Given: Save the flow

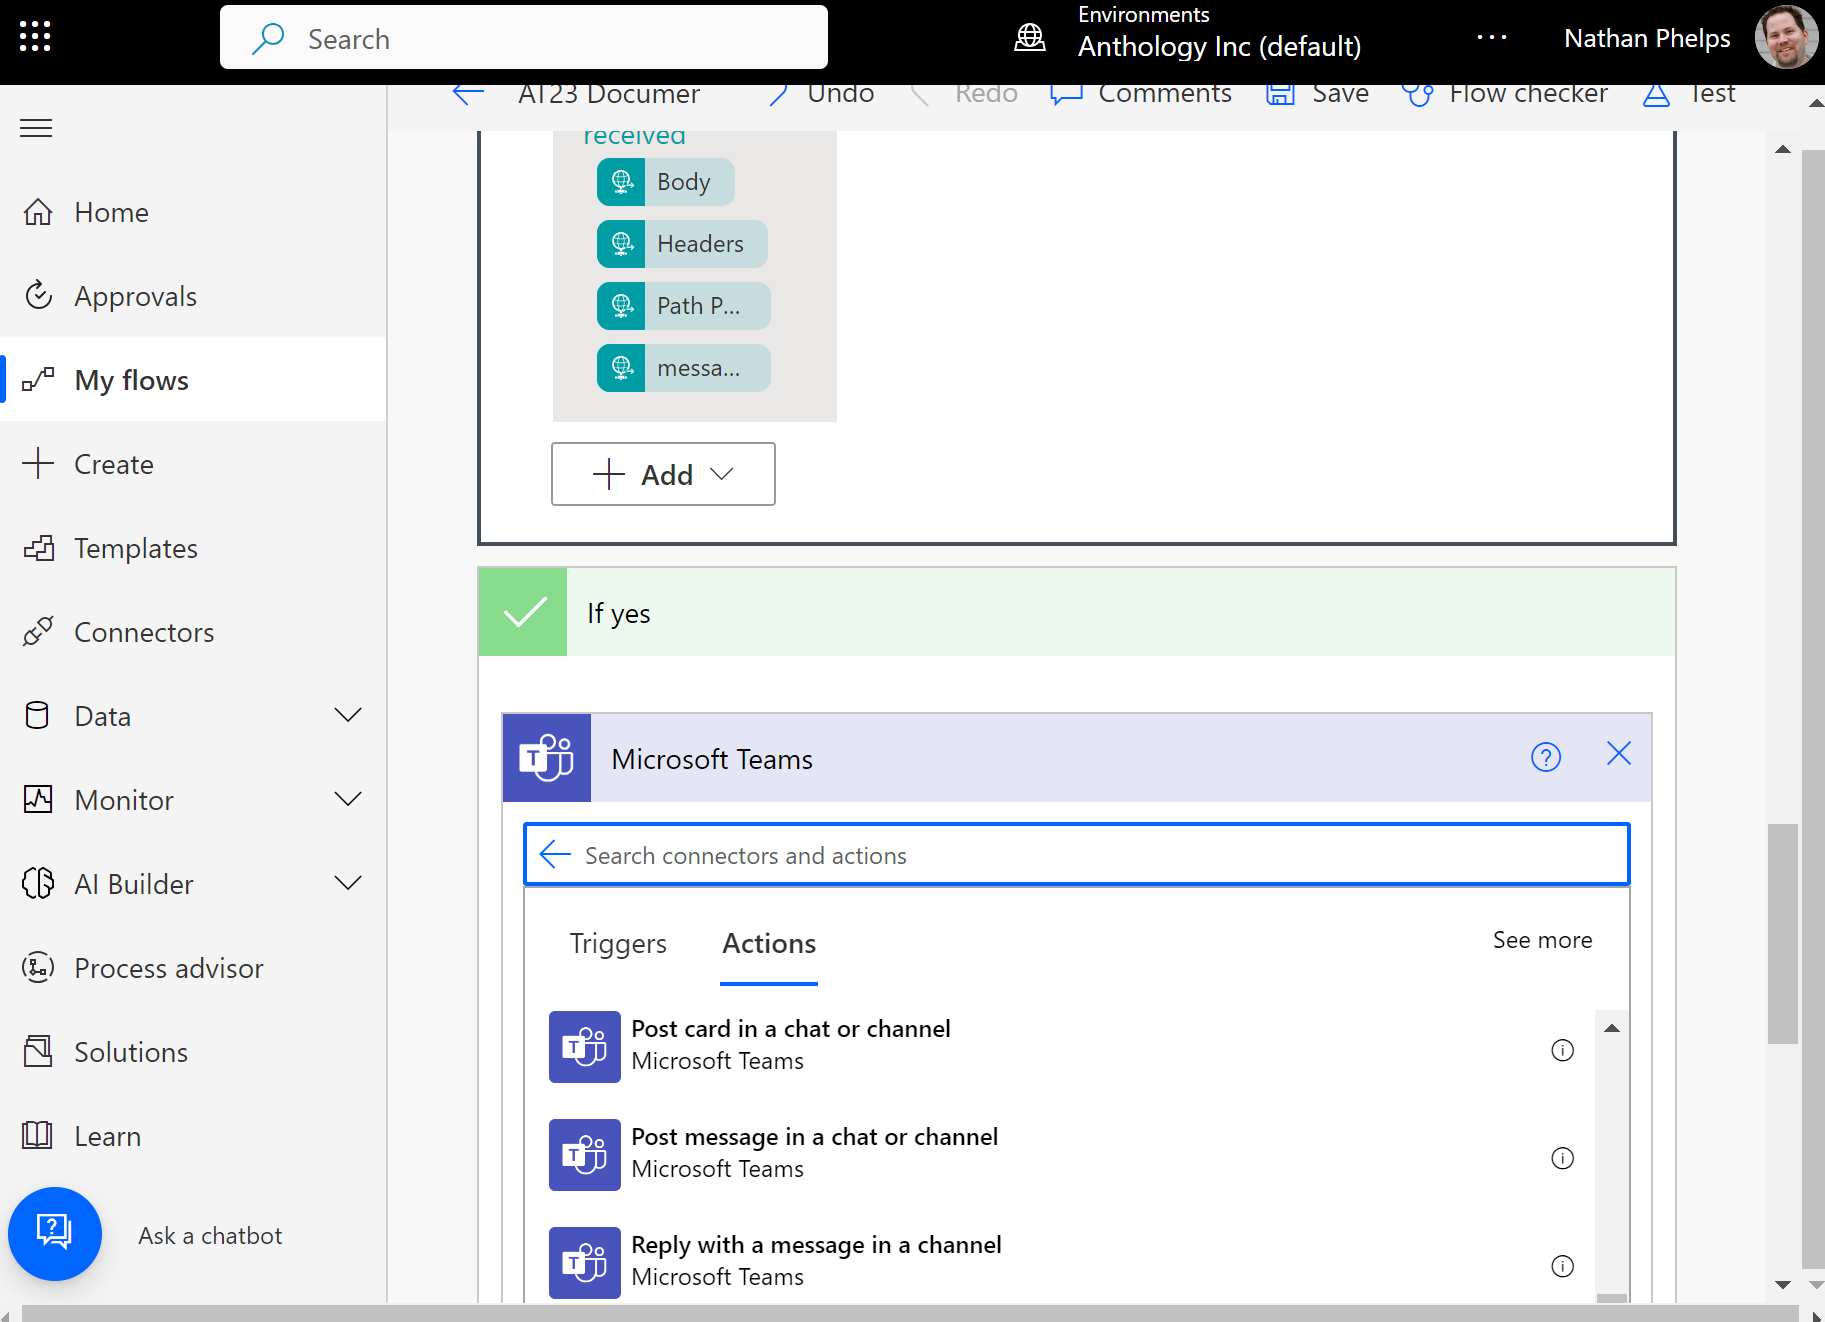Looking at the screenshot, I should click(x=1318, y=94).
